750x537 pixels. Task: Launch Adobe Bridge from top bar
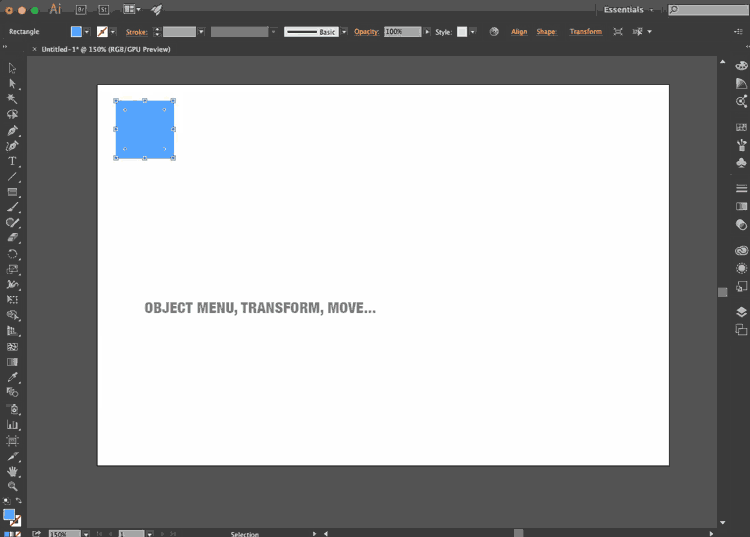[81, 9]
